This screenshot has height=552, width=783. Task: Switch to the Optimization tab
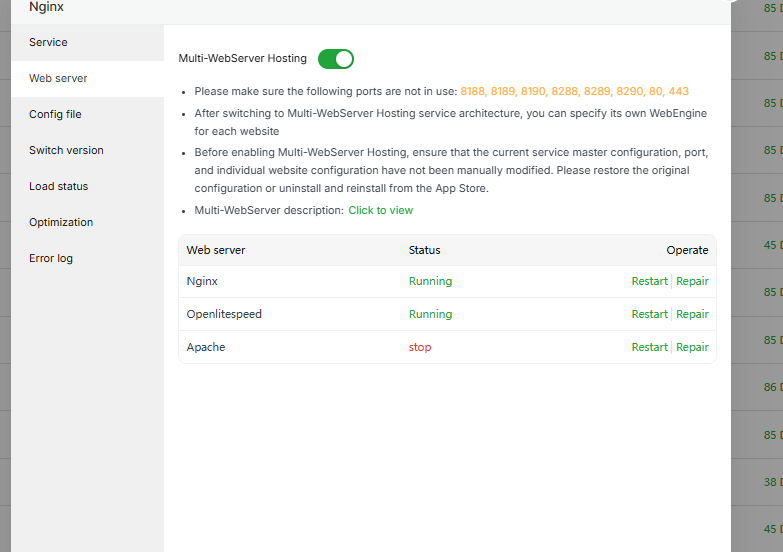pos(61,222)
